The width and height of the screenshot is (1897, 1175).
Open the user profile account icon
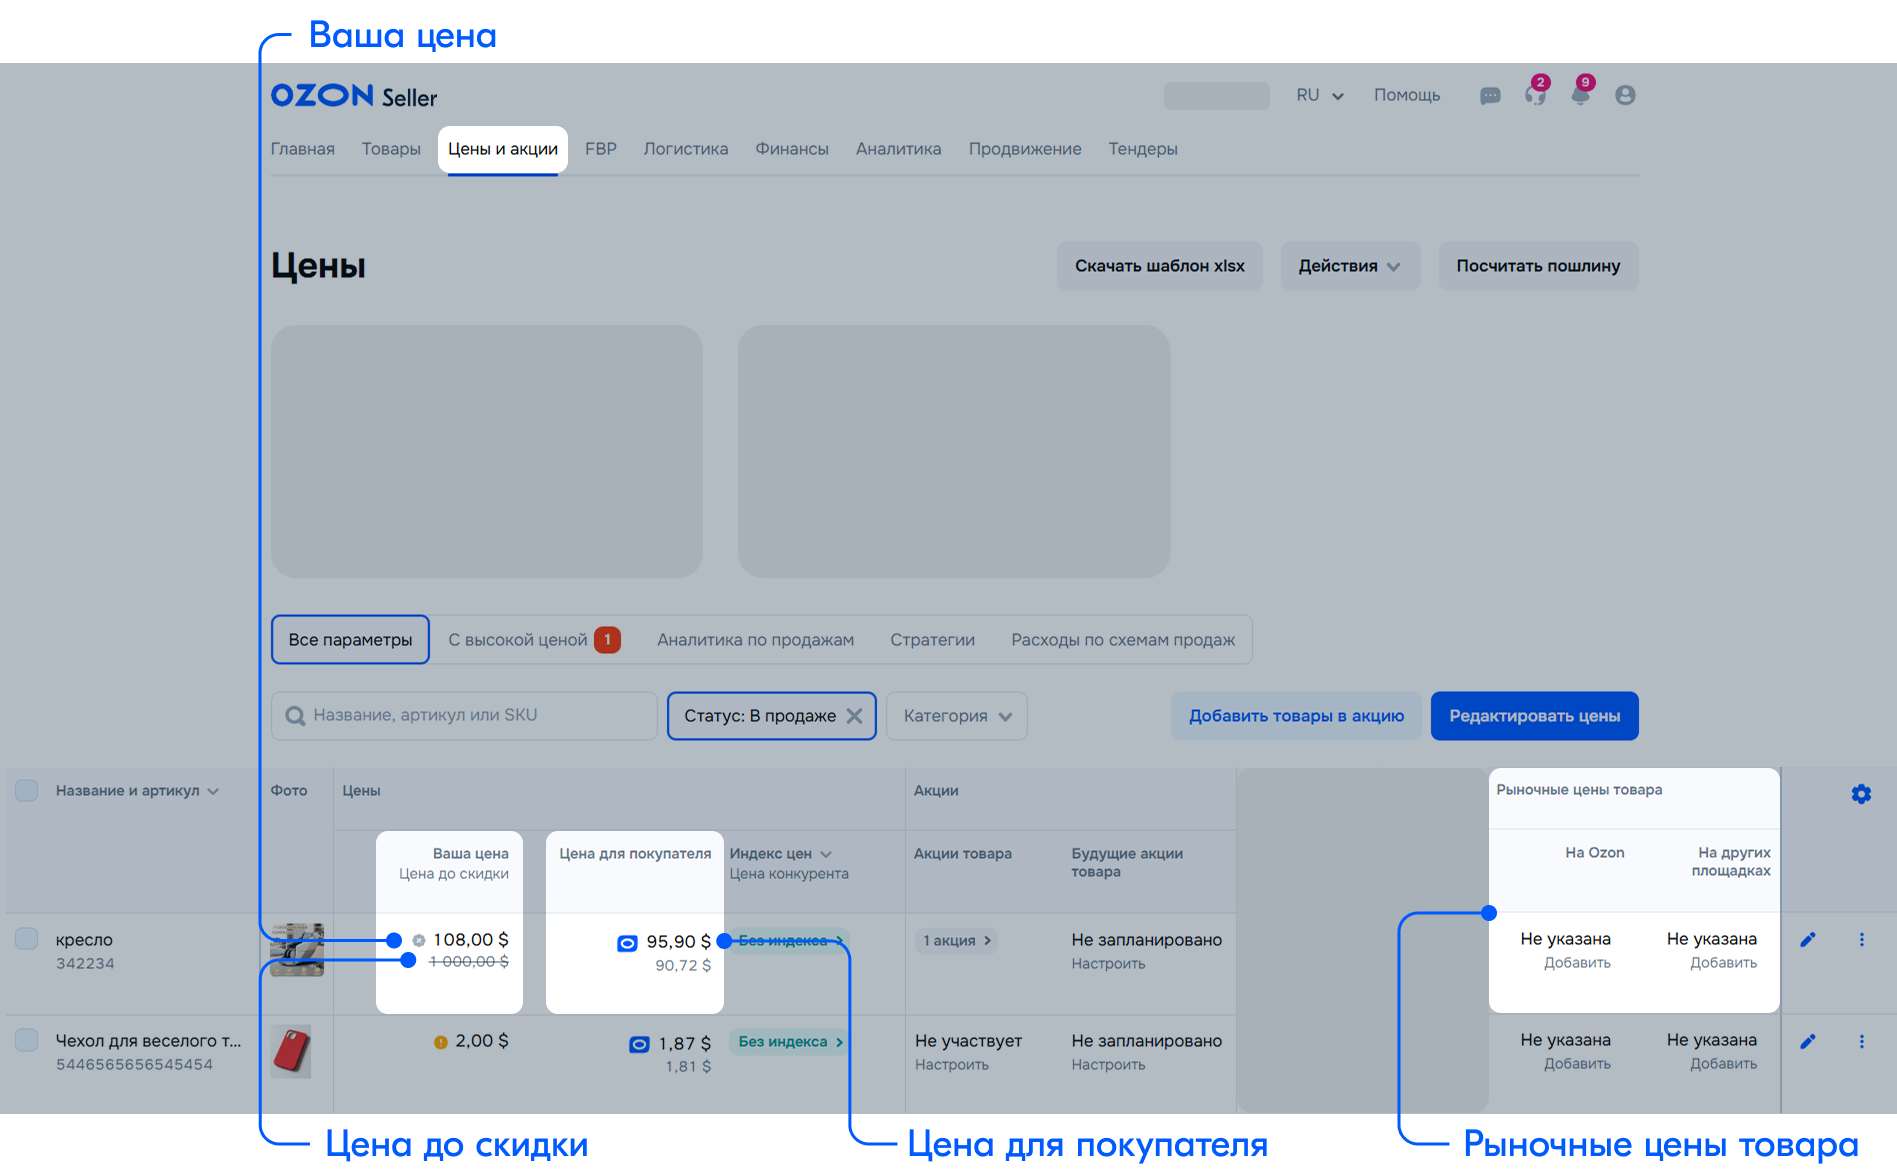click(x=1625, y=95)
